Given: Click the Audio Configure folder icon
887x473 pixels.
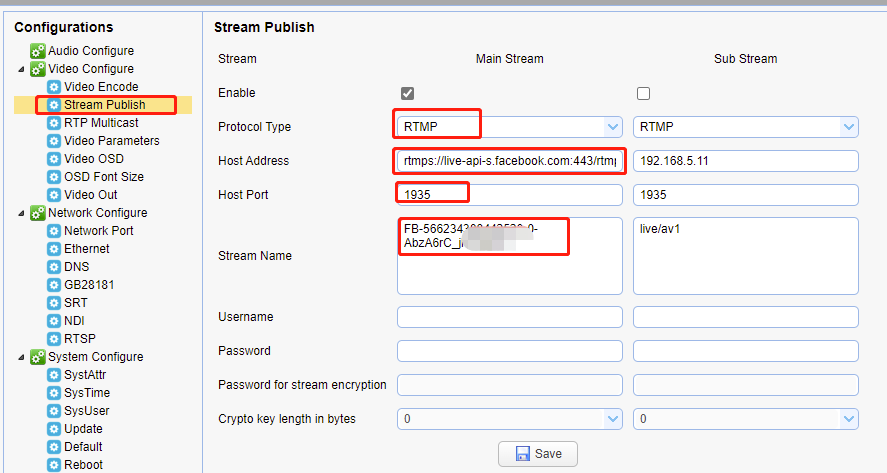Looking at the screenshot, I should pyautogui.click(x=38, y=51).
